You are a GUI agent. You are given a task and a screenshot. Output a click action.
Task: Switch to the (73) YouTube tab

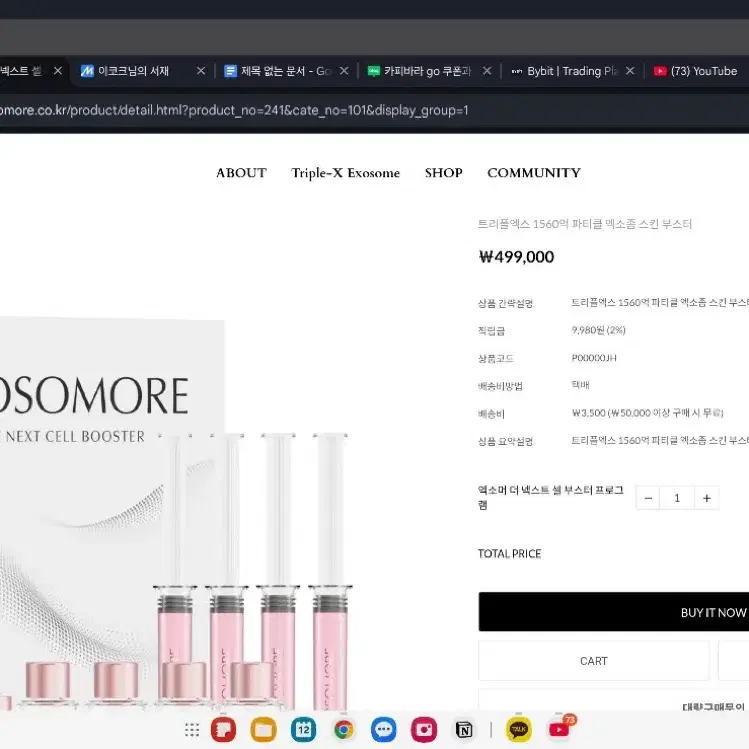(x=696, y=71)
